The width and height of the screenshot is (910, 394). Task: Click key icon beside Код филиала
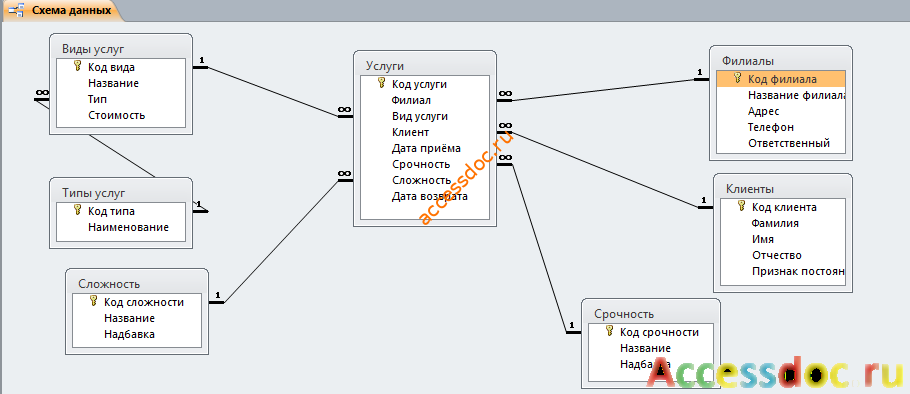click(738, 78)
